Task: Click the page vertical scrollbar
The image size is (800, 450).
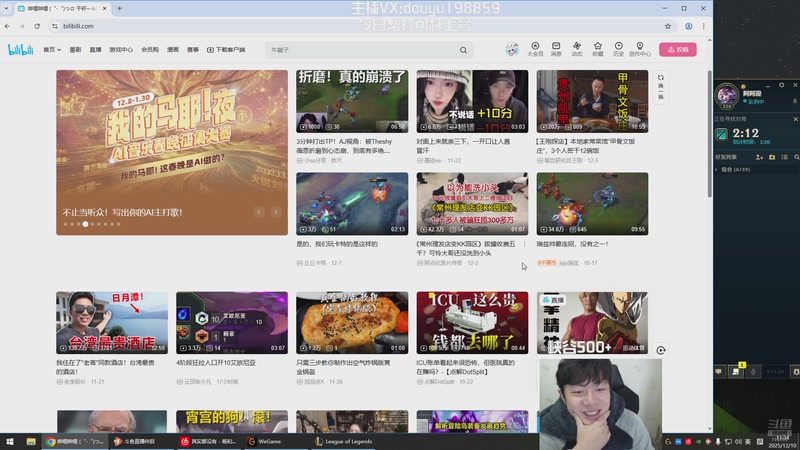Action: pos(709,134)
